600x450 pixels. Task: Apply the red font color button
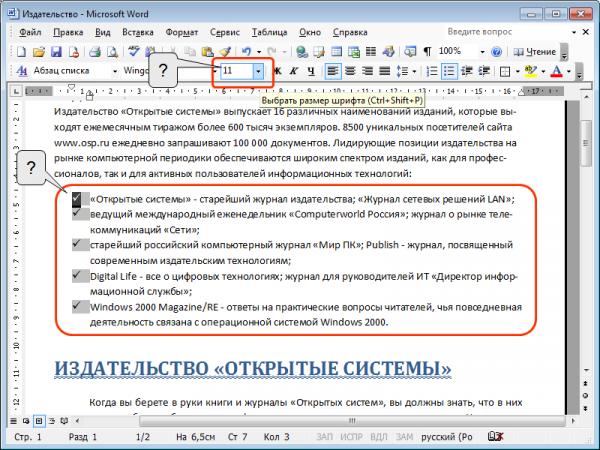click(x=556, y=71)
